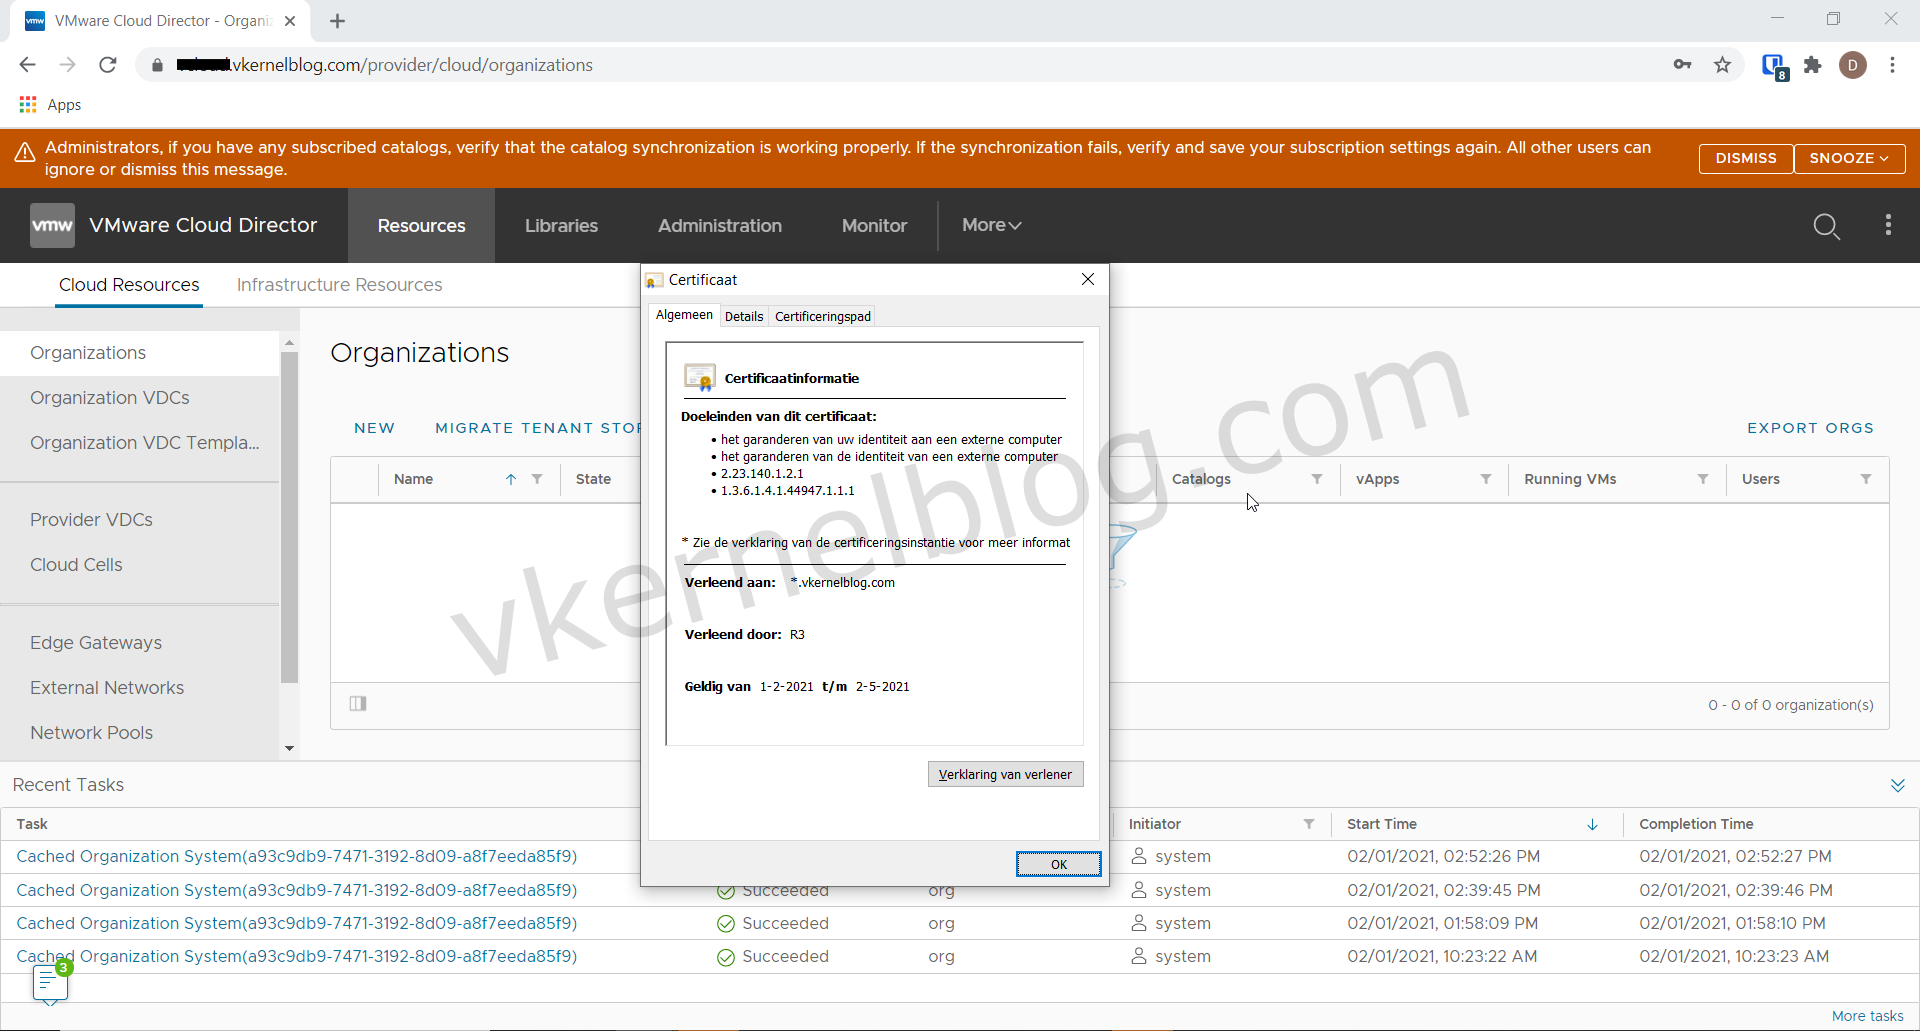Switch to the Infrastructure Resources tab
Screen dimensions: 1920x1031
(339, 285)
